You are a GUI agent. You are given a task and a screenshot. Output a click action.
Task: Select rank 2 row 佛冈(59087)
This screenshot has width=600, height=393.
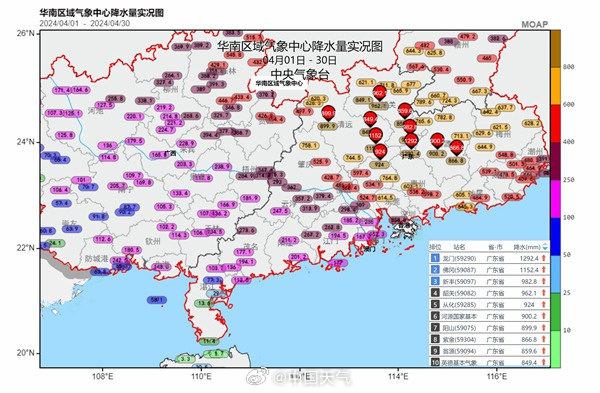489,270
